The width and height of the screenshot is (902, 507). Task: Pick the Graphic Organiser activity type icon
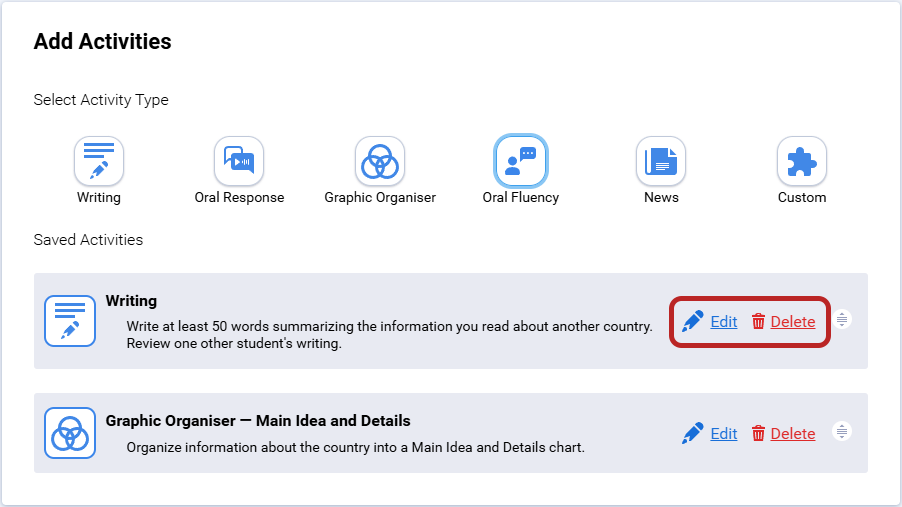[x=380, y=161]
